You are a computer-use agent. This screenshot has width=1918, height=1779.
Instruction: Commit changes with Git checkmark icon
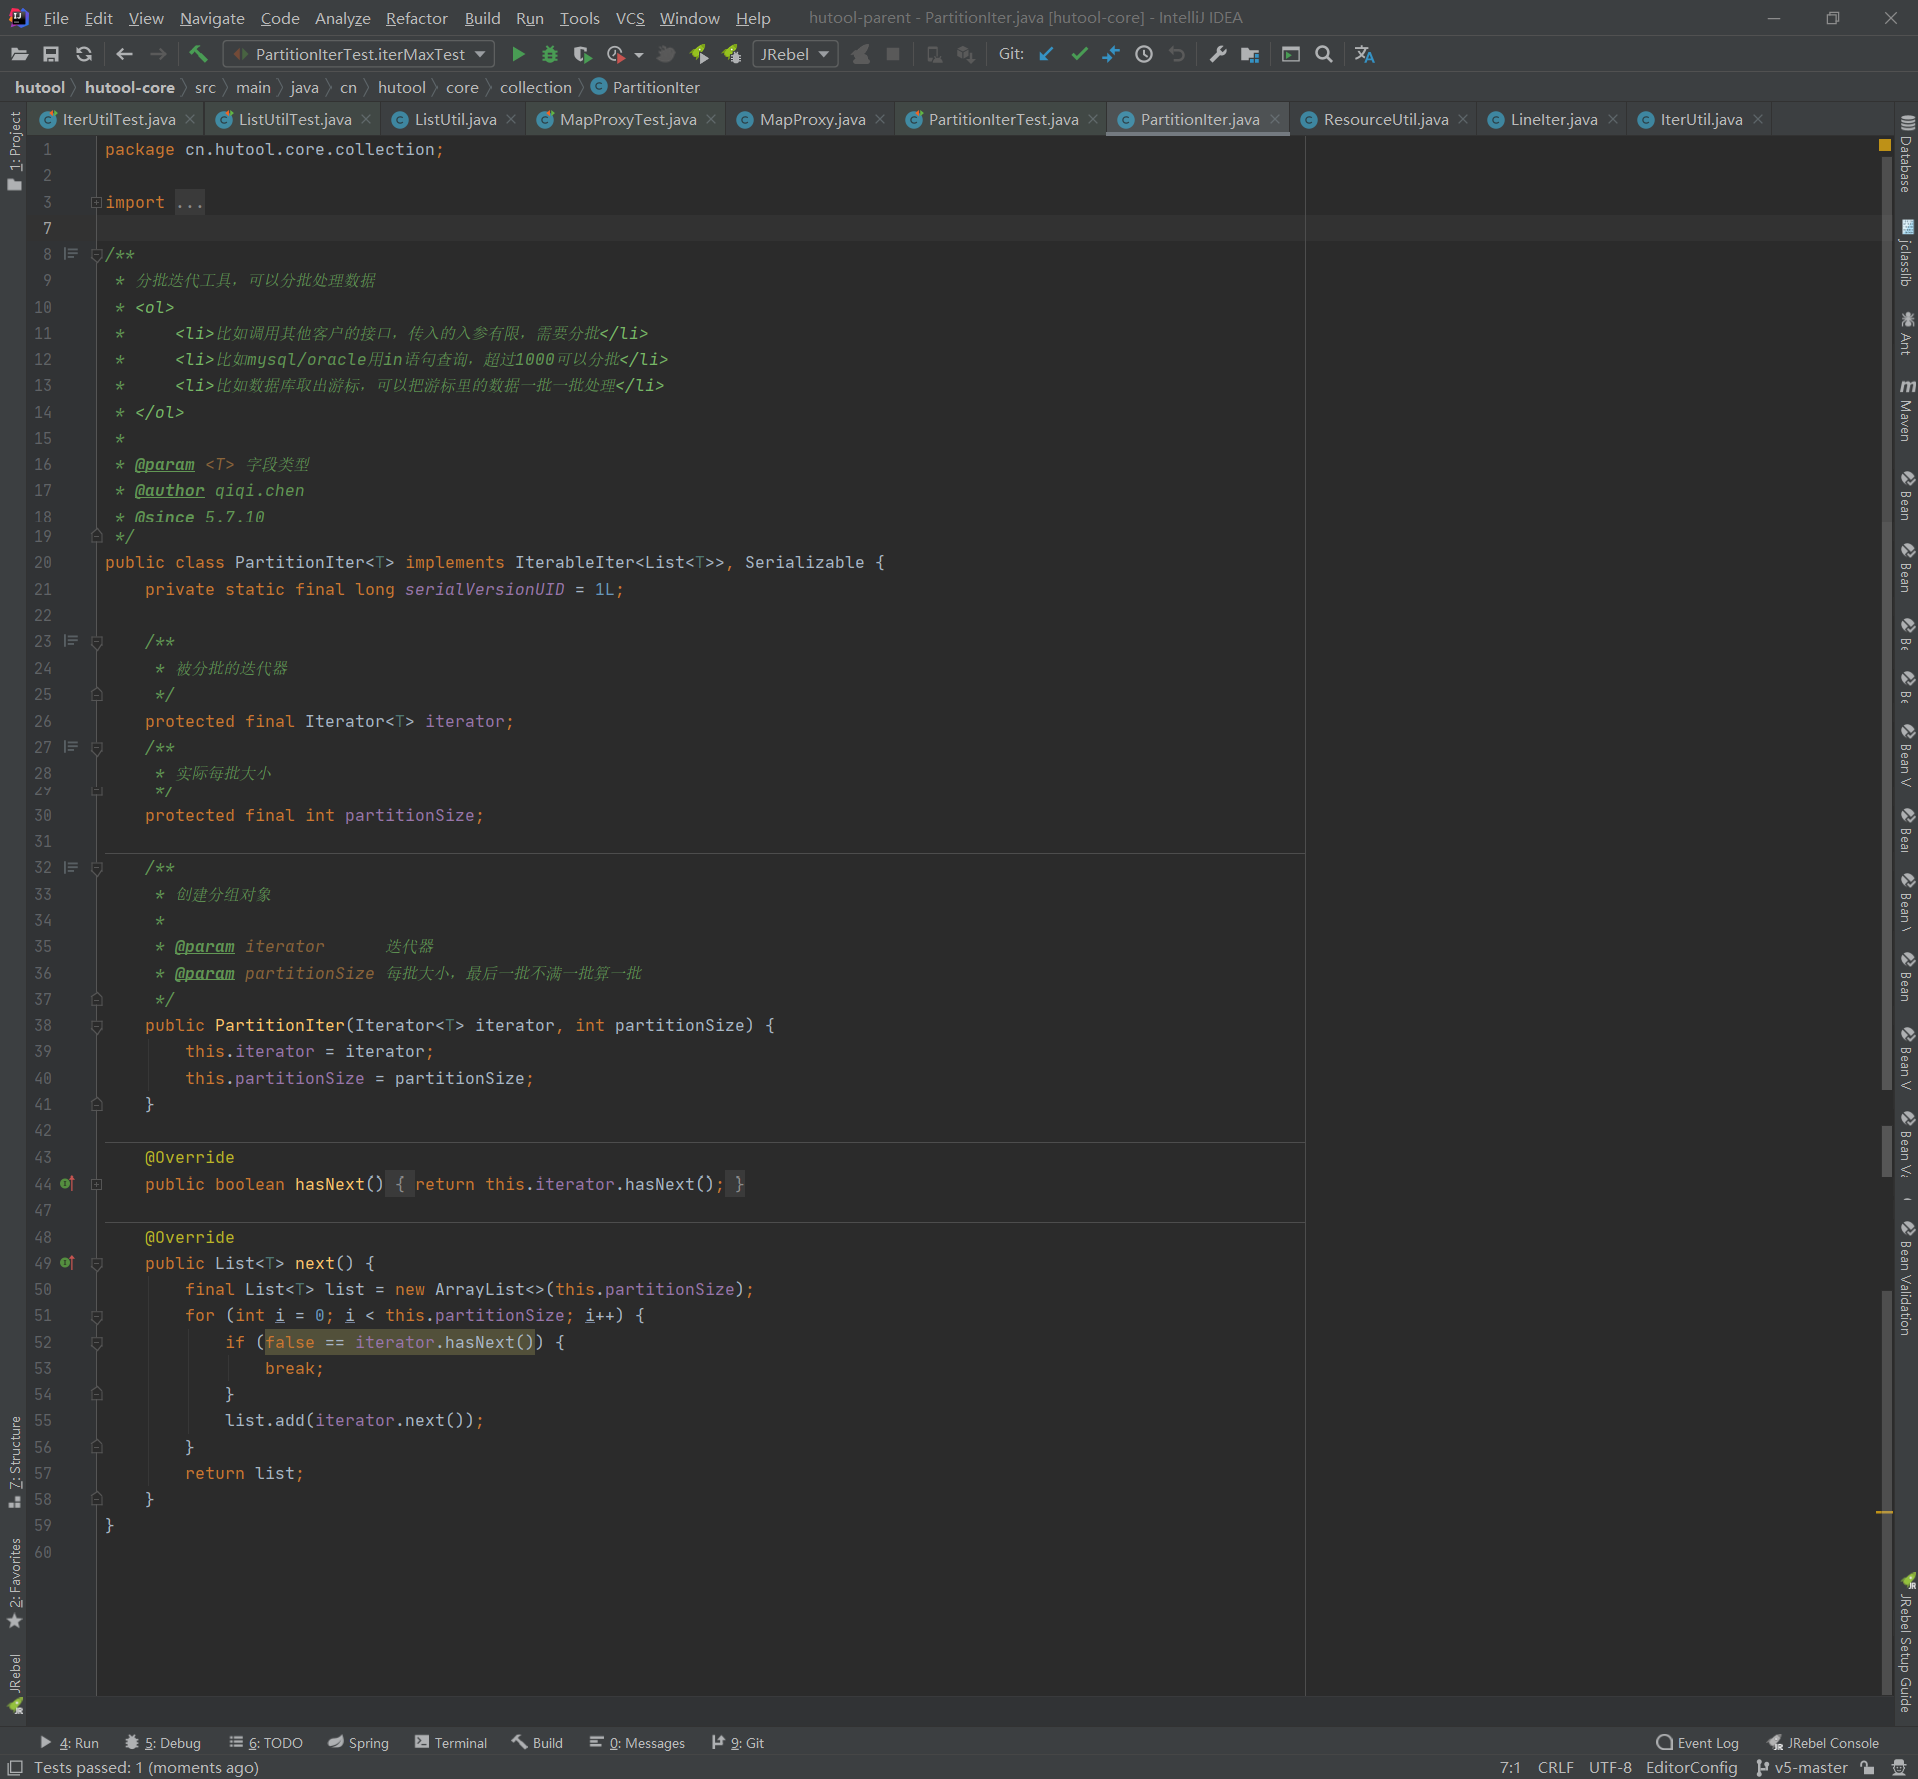(1079, 54)
